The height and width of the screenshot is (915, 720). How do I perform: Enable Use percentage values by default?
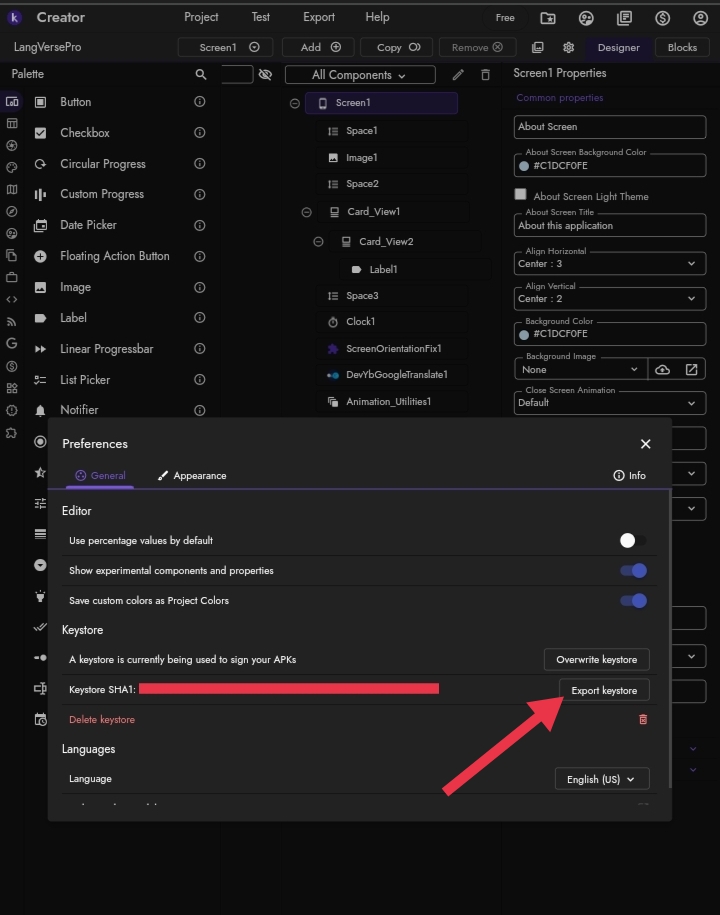(x=631, y=540)
